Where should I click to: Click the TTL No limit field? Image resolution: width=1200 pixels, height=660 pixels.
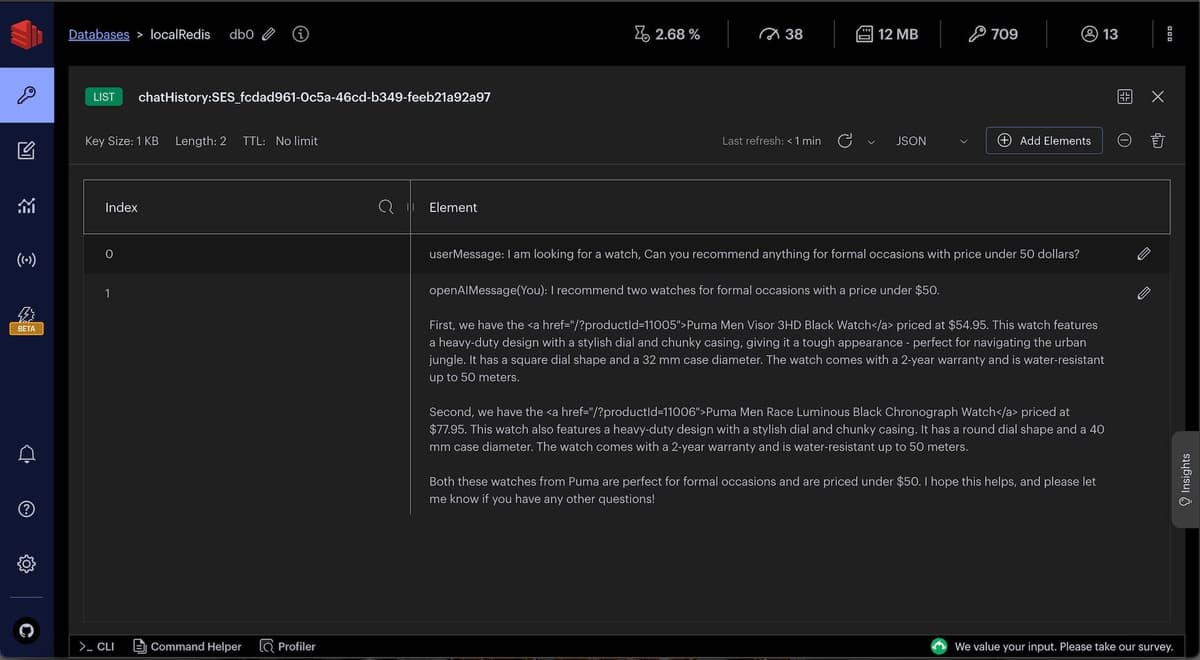(x=296, y=141)
